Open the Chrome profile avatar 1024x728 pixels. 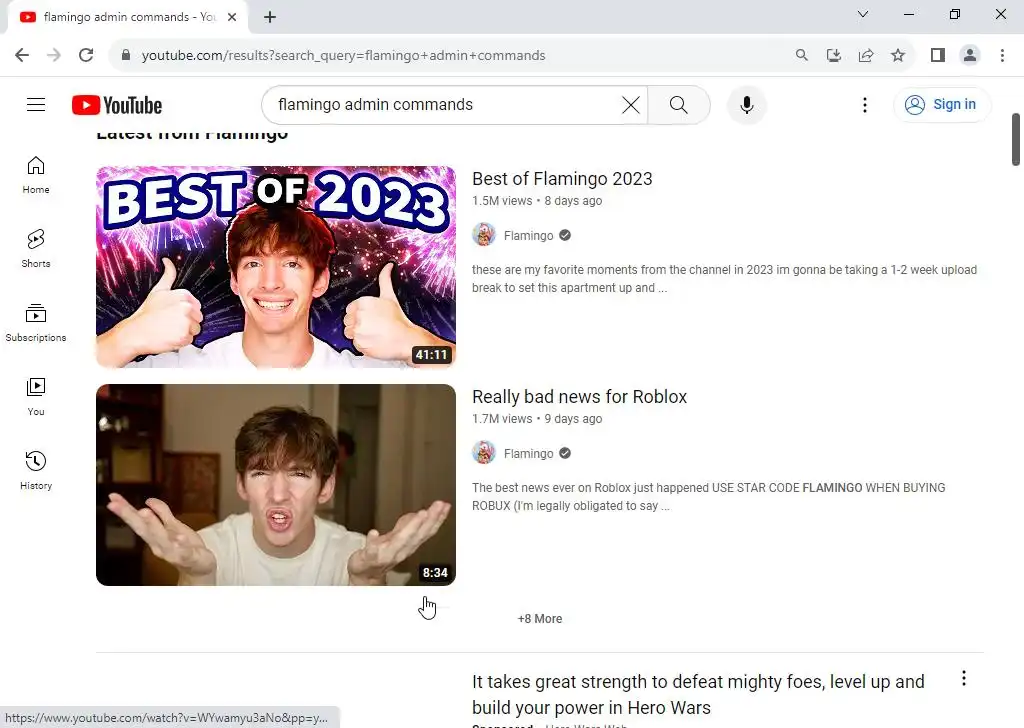pyautogui.click(x=970, y=55)
